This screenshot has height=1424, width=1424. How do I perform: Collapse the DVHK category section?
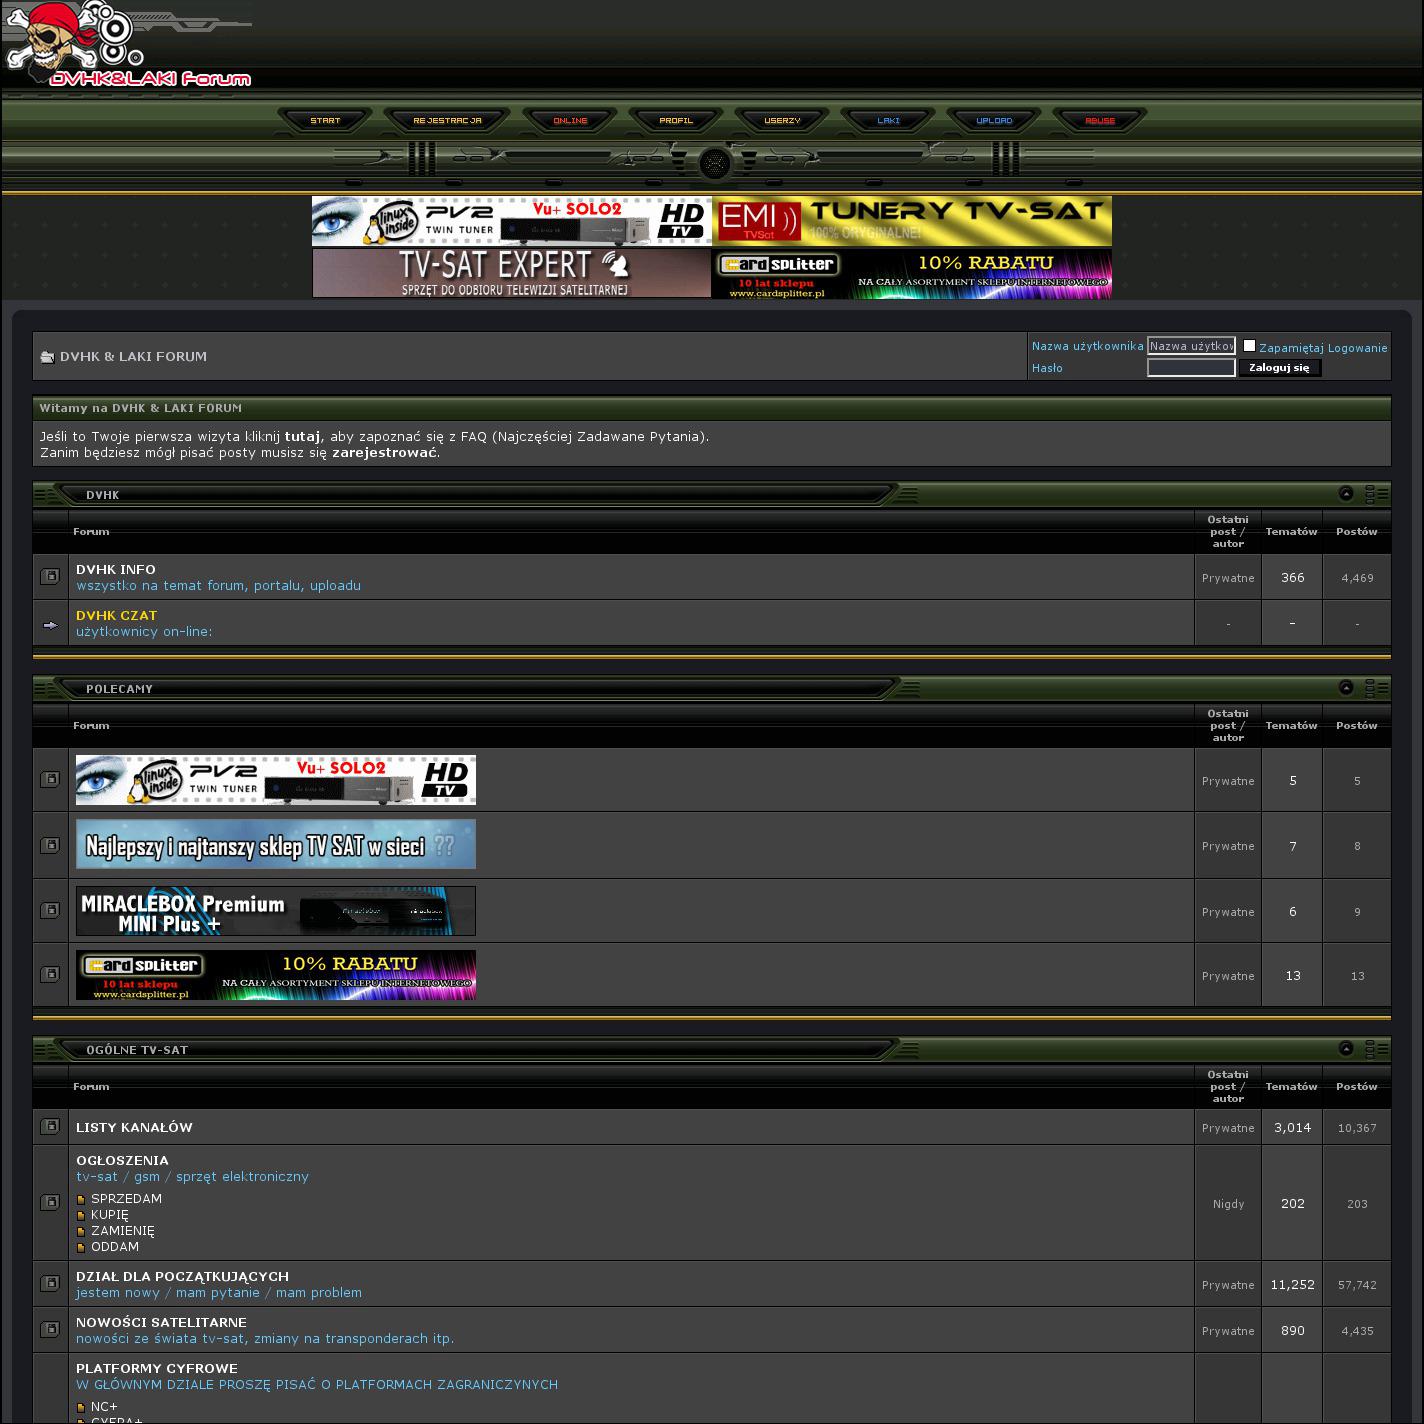[1346, 494]
